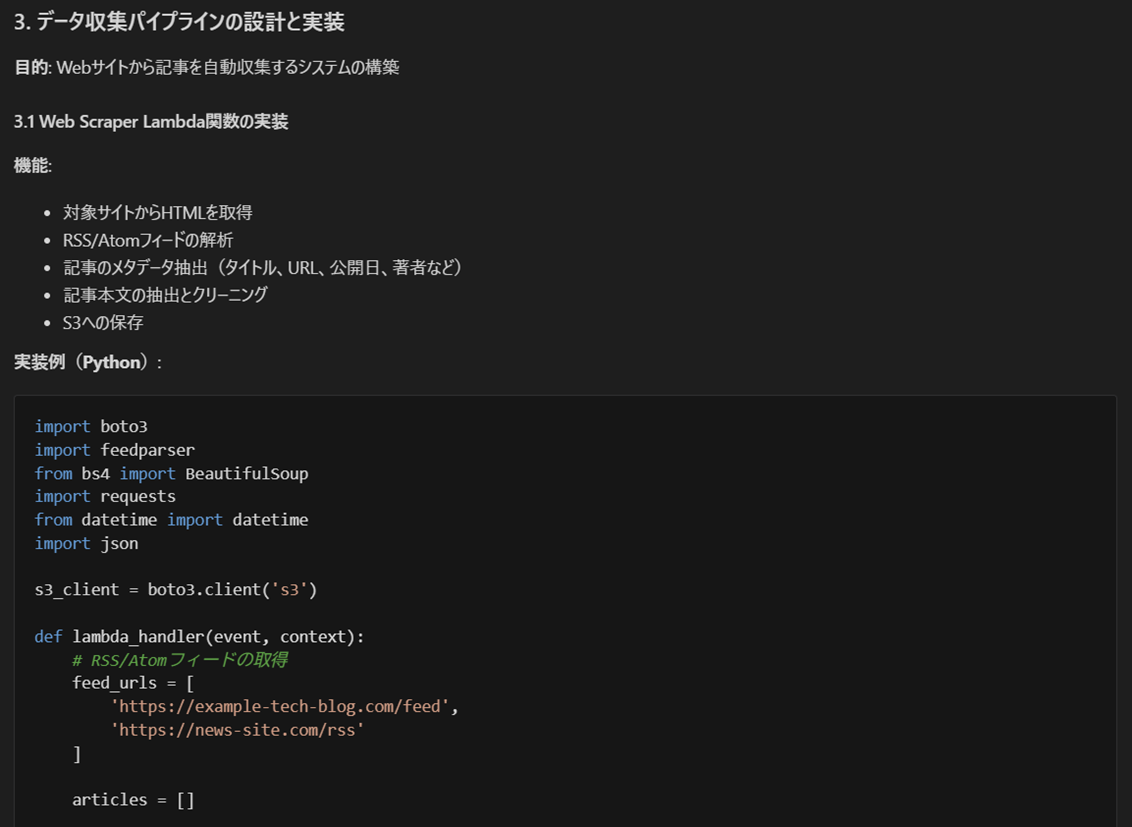This screenshot has height=827, width=1132.
Task: Click the green comment "# RSS/Atomフィードの取得"
Action: pyautogui.click(x=180, y=660)
